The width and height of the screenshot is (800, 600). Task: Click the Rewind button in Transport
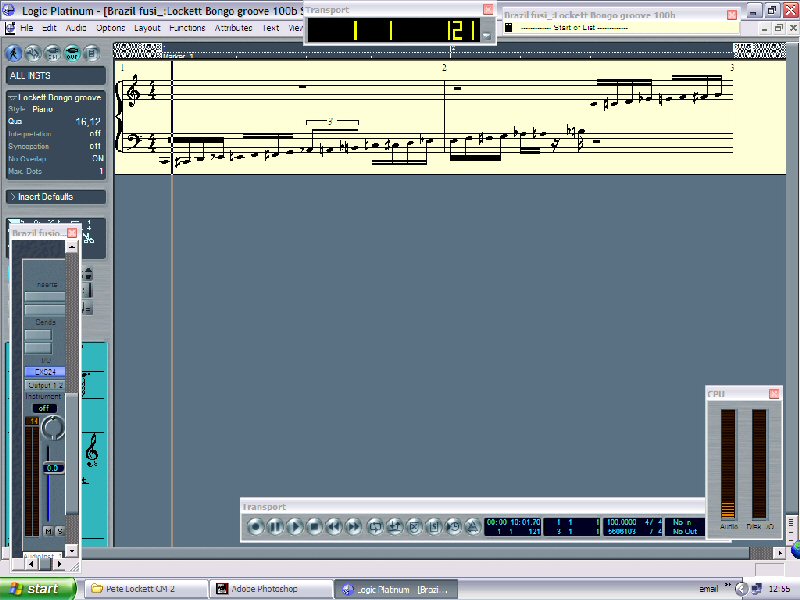(x=334, y=525)
